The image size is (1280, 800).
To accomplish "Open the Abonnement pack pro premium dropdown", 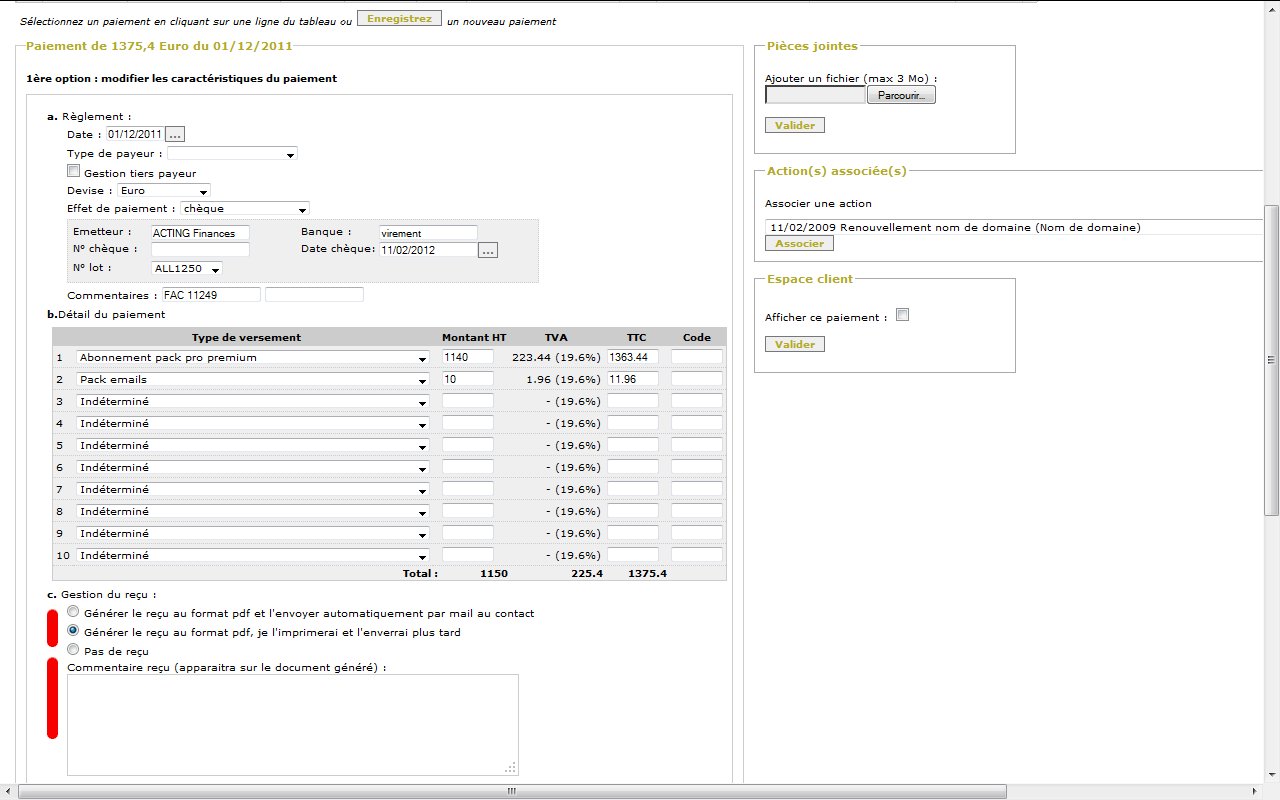I will pyautogui.click(x=252, y=357).
